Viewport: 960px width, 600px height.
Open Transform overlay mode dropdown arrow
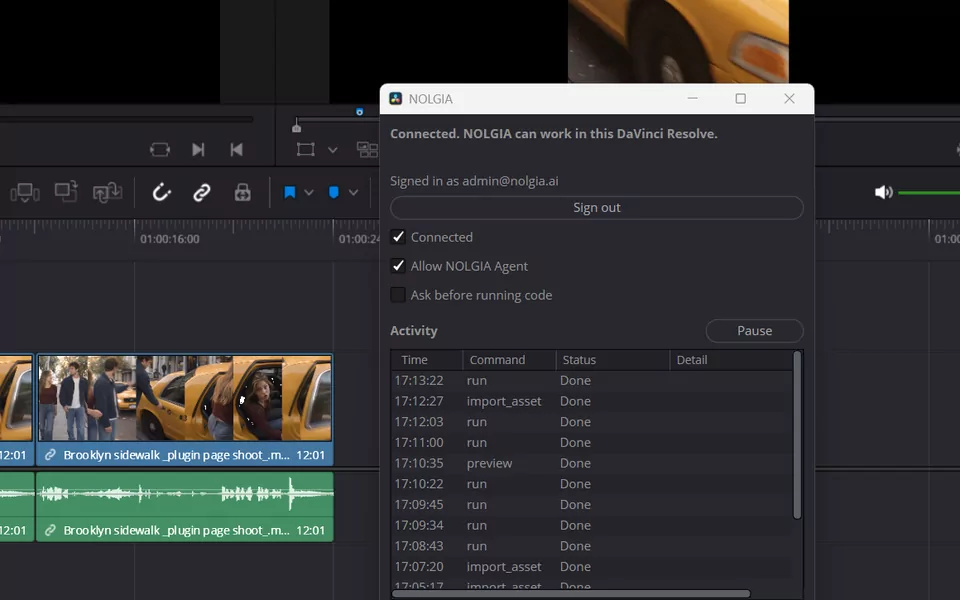coord(332,150)
